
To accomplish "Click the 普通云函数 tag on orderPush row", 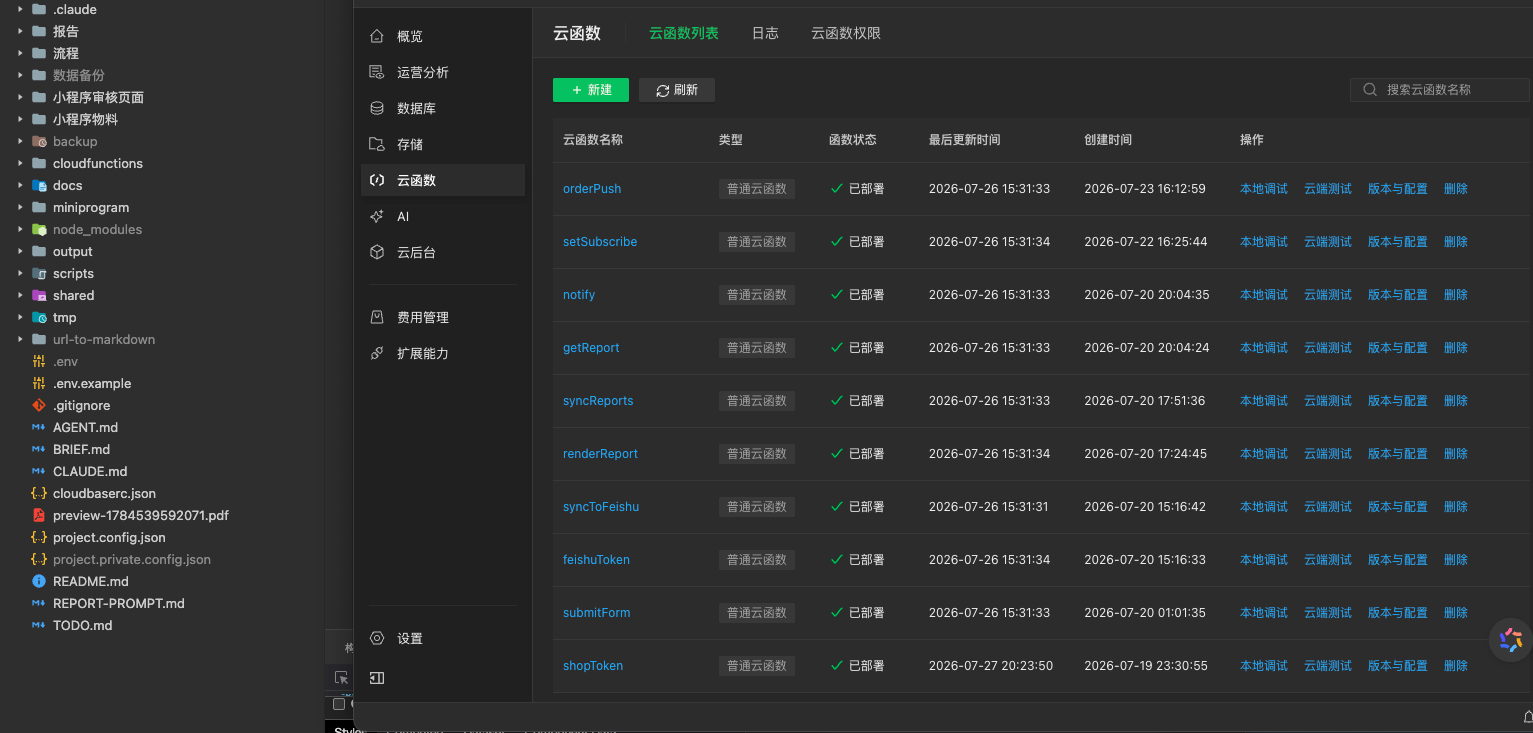I will tap(757, 188).
